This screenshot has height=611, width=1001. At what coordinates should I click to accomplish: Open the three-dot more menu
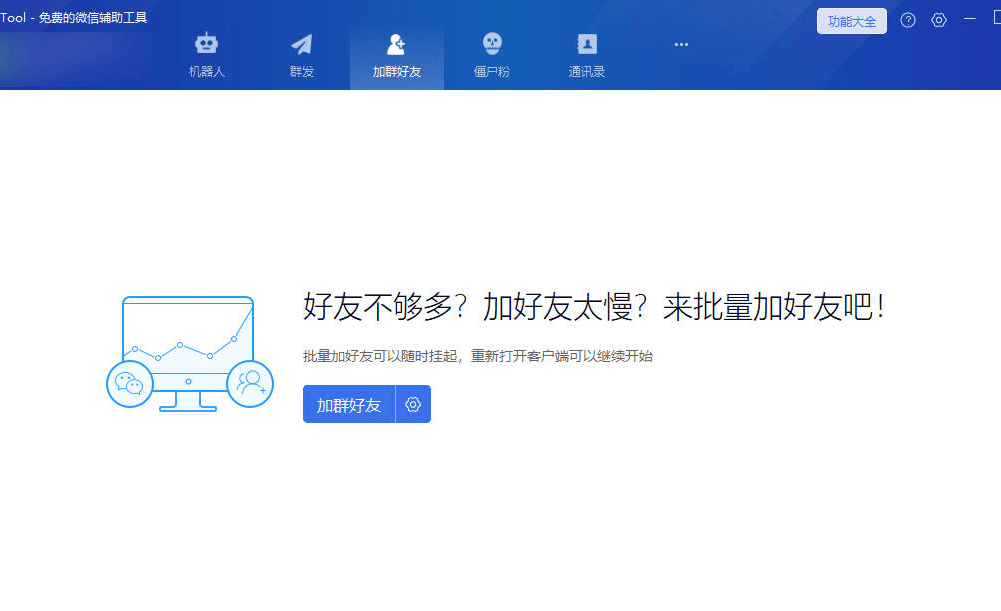(681, 45)
